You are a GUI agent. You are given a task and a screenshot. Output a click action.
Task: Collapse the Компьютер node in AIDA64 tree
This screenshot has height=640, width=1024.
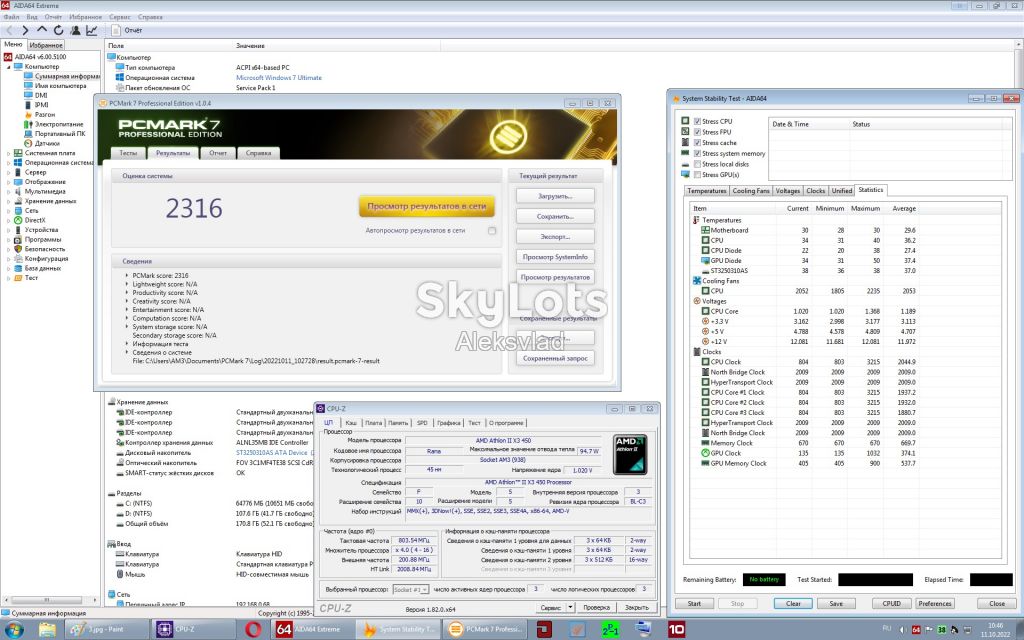8,67
